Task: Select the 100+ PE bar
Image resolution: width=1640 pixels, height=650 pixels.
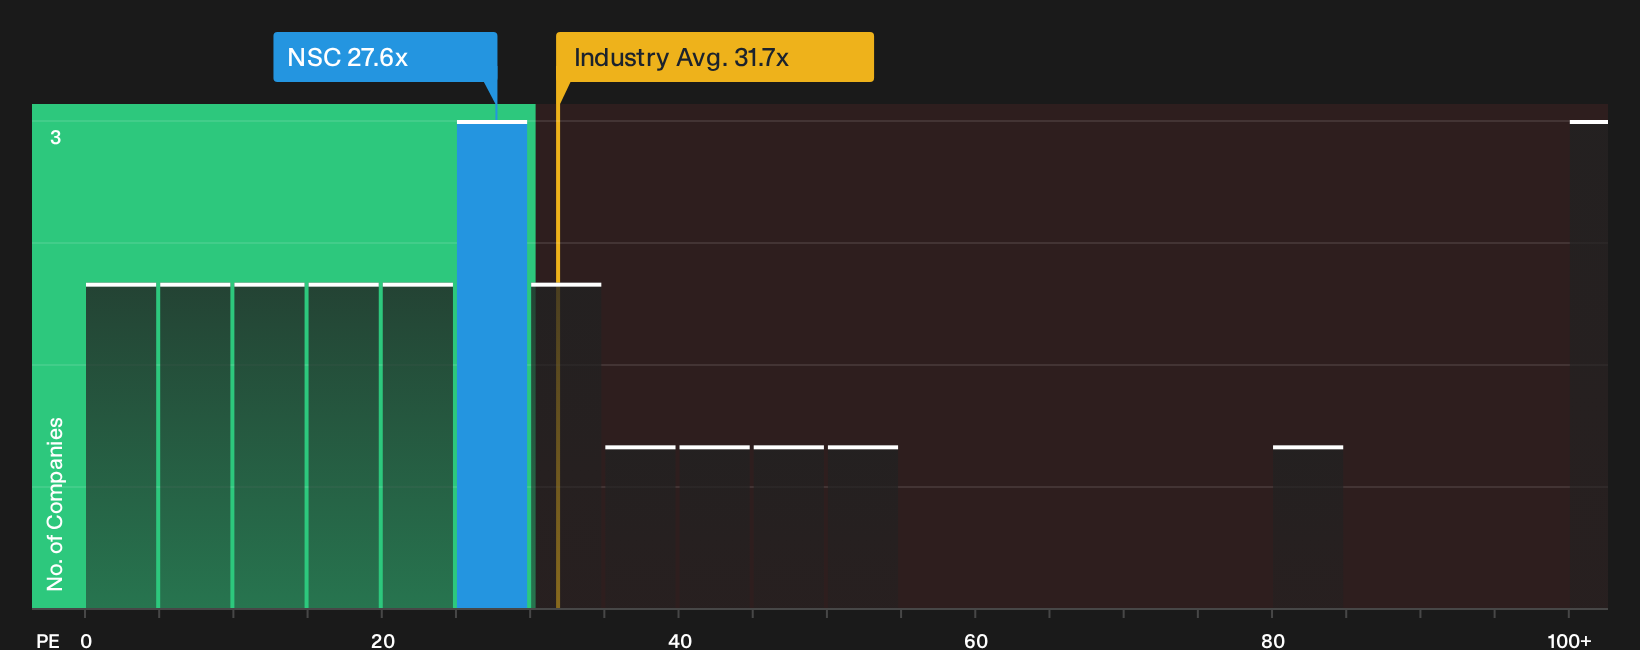Action: point(1589,364)
